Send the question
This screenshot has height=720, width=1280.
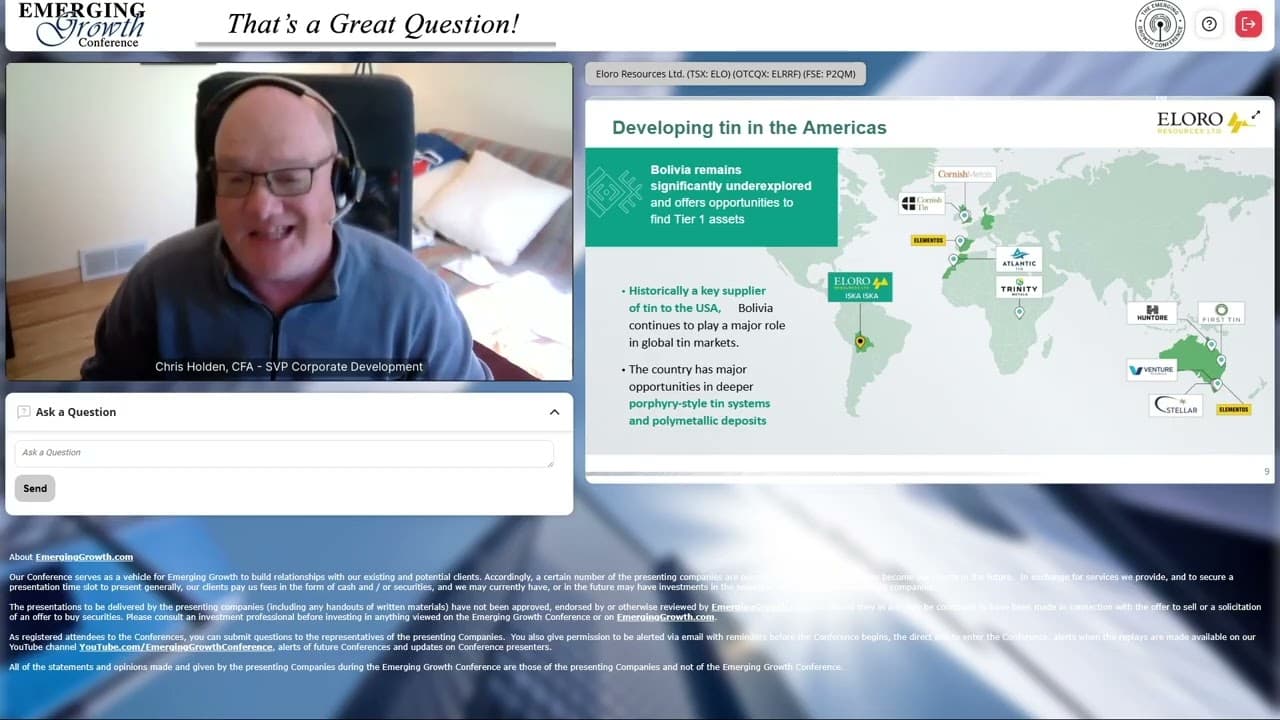pos(35,488)
